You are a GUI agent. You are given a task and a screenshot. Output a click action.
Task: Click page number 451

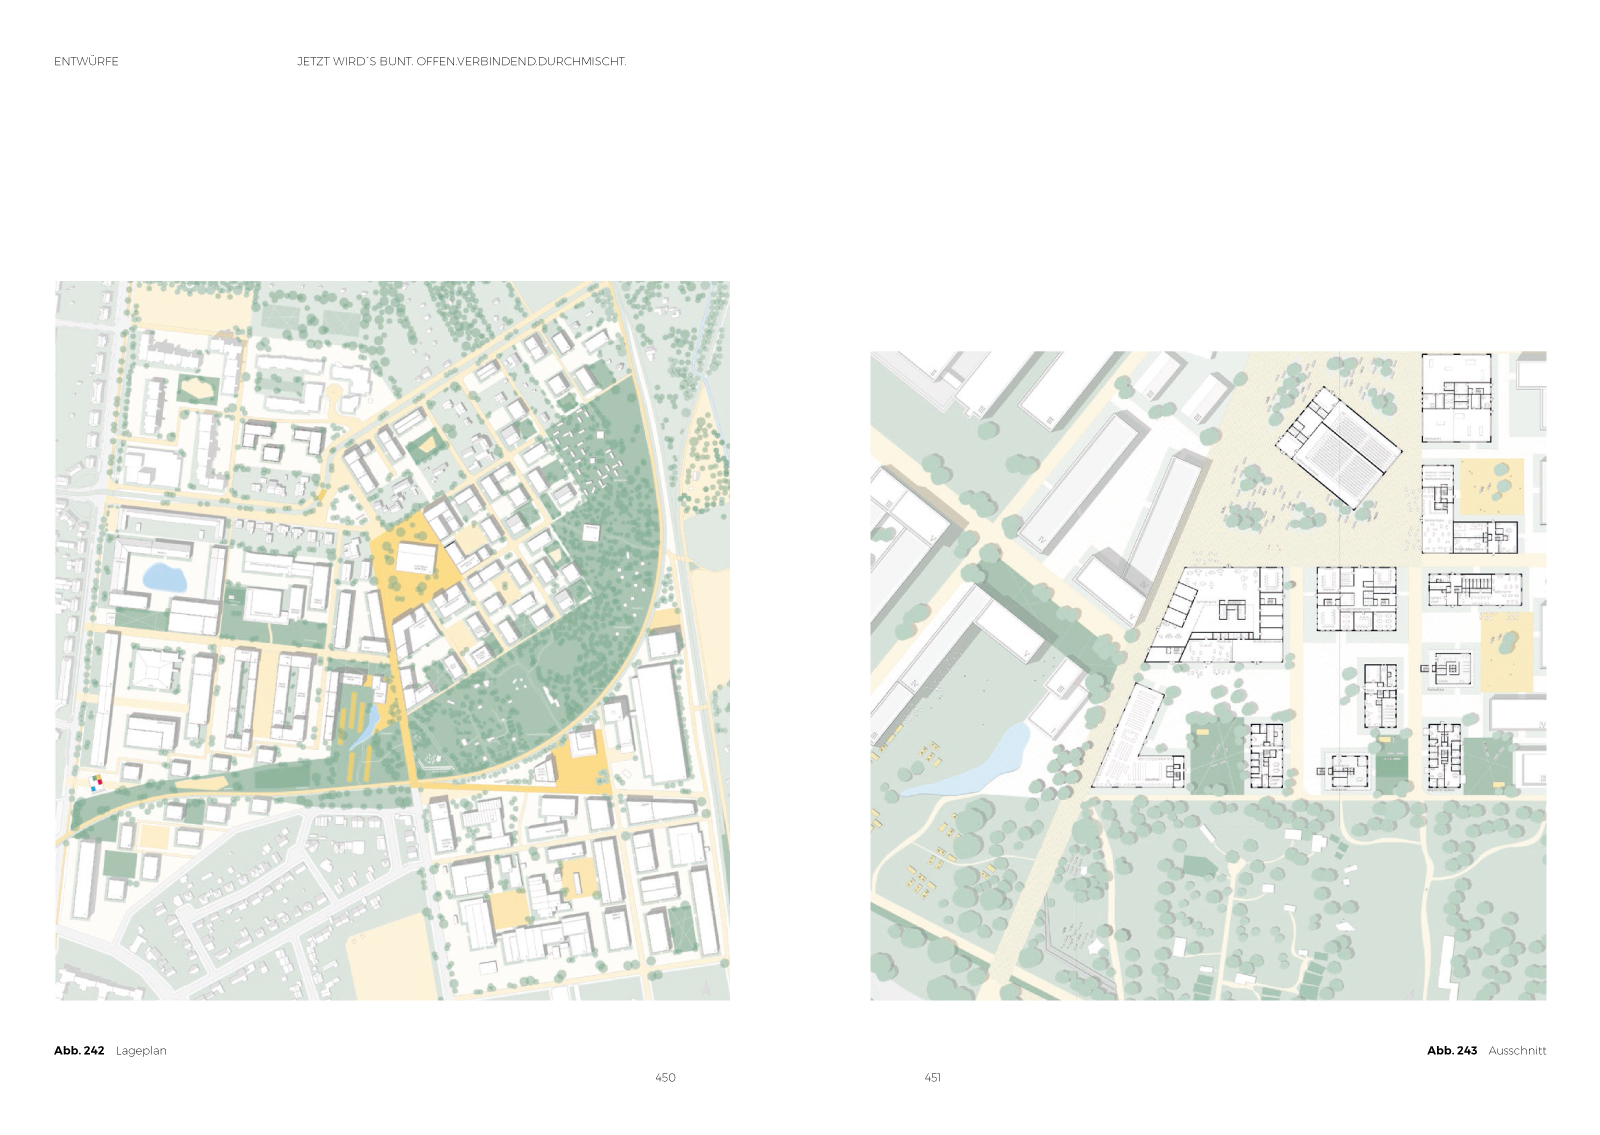click(932, 1078)
